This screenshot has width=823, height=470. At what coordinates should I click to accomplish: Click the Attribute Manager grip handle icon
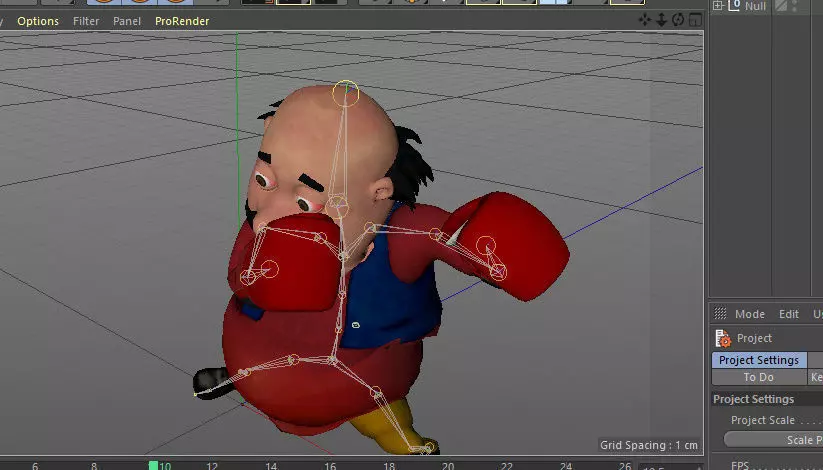point(720,314)
